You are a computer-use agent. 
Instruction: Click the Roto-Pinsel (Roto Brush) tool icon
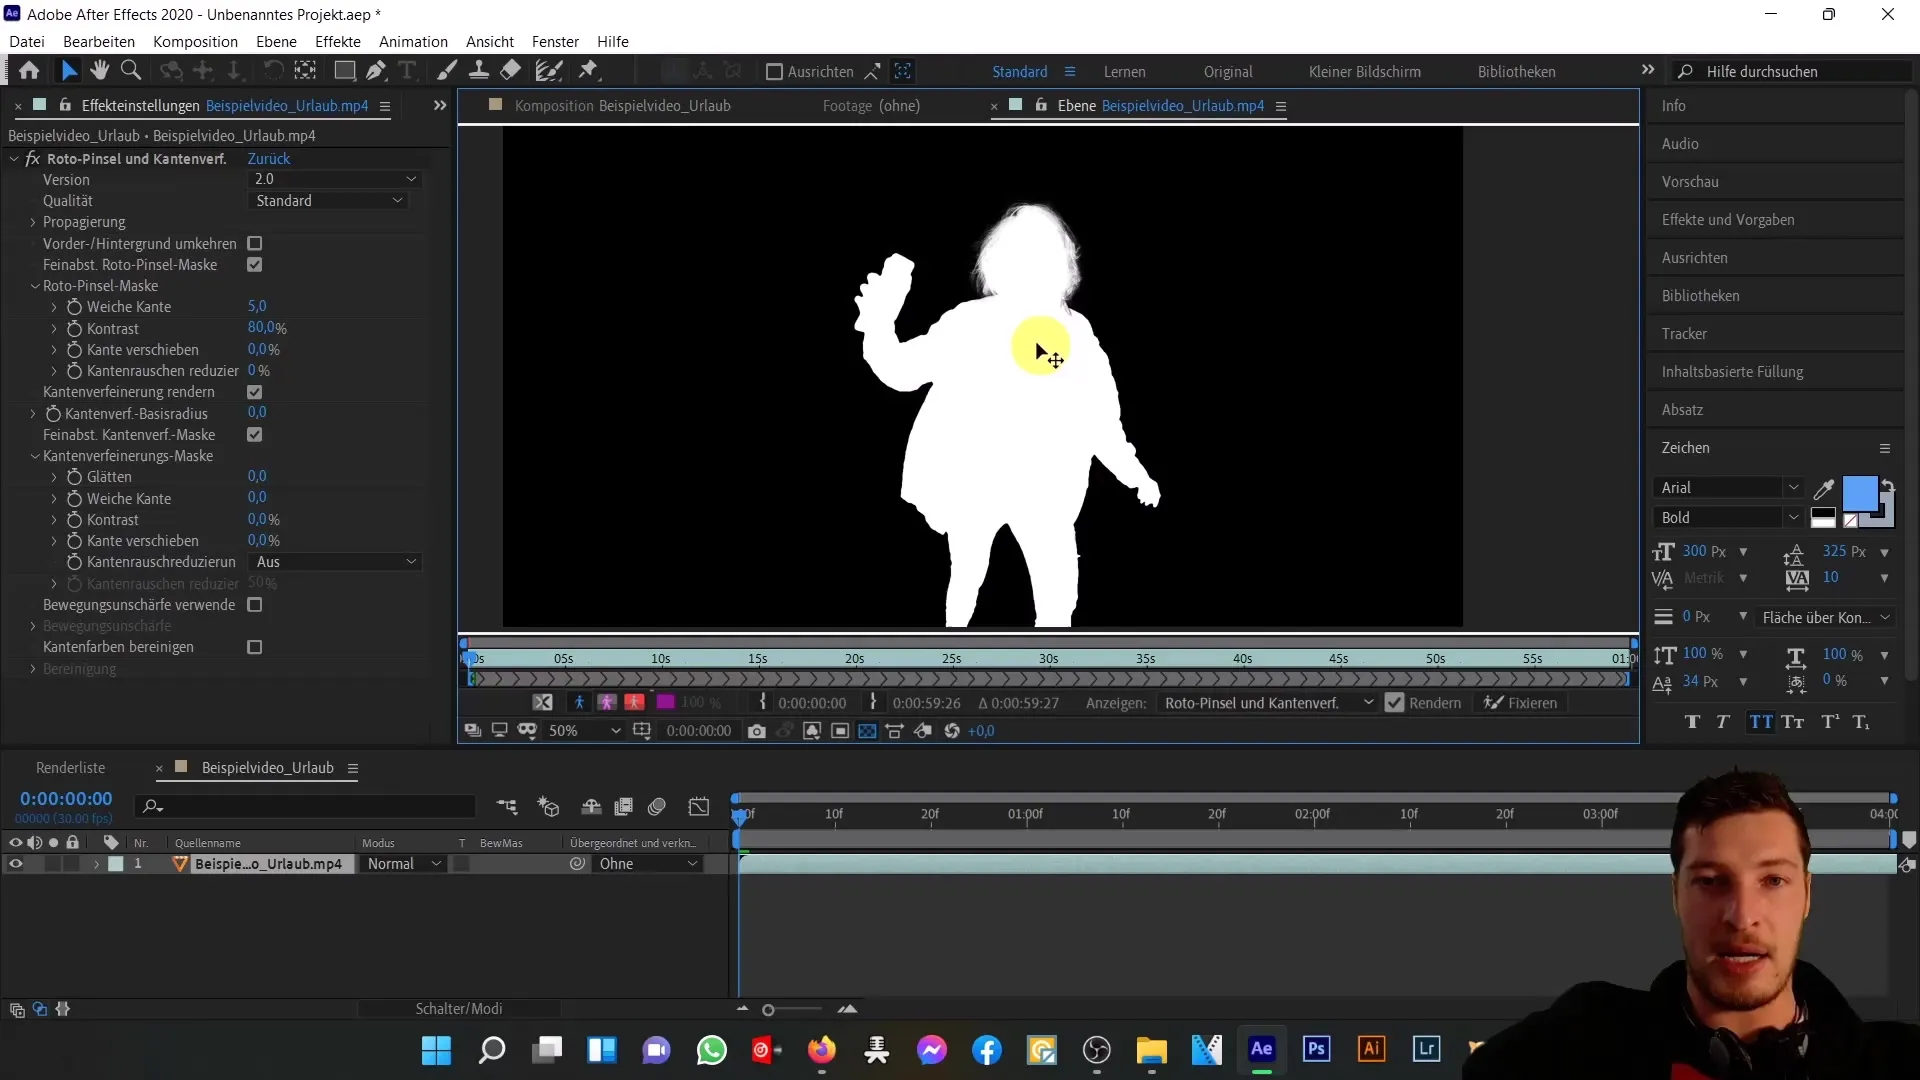click(549, 71)
